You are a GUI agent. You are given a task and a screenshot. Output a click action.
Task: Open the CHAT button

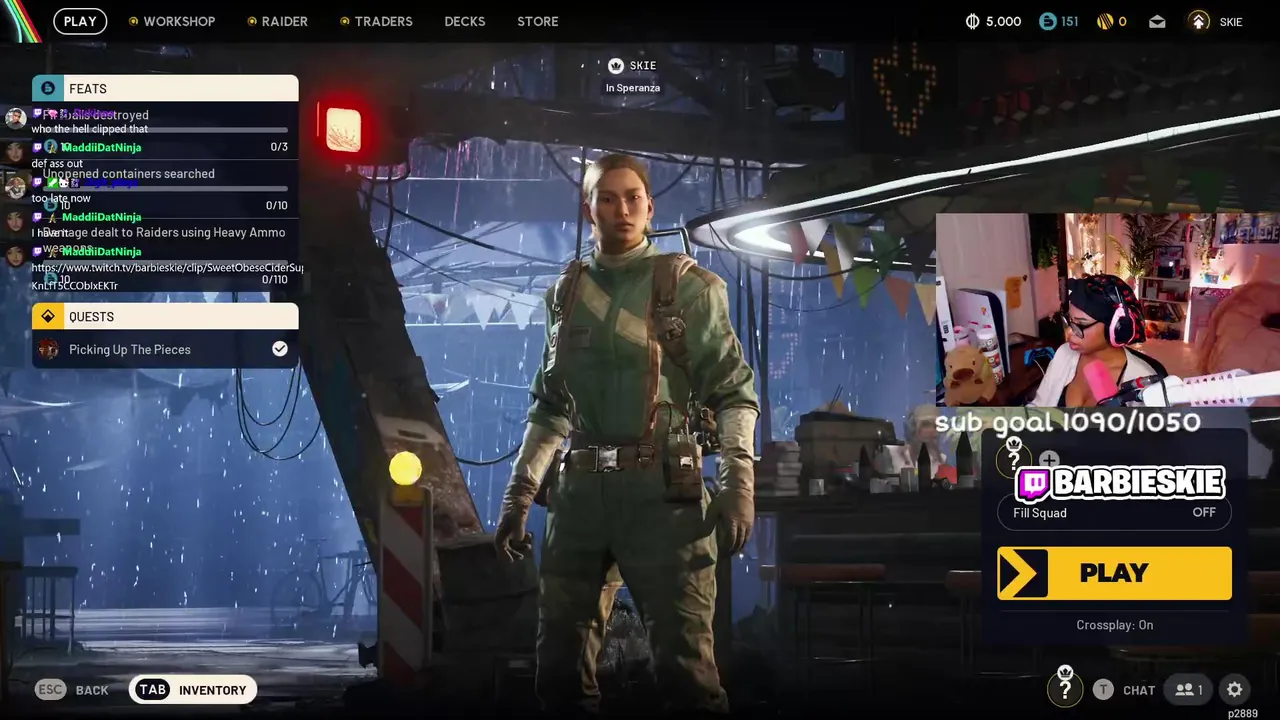click(1139, 690)
